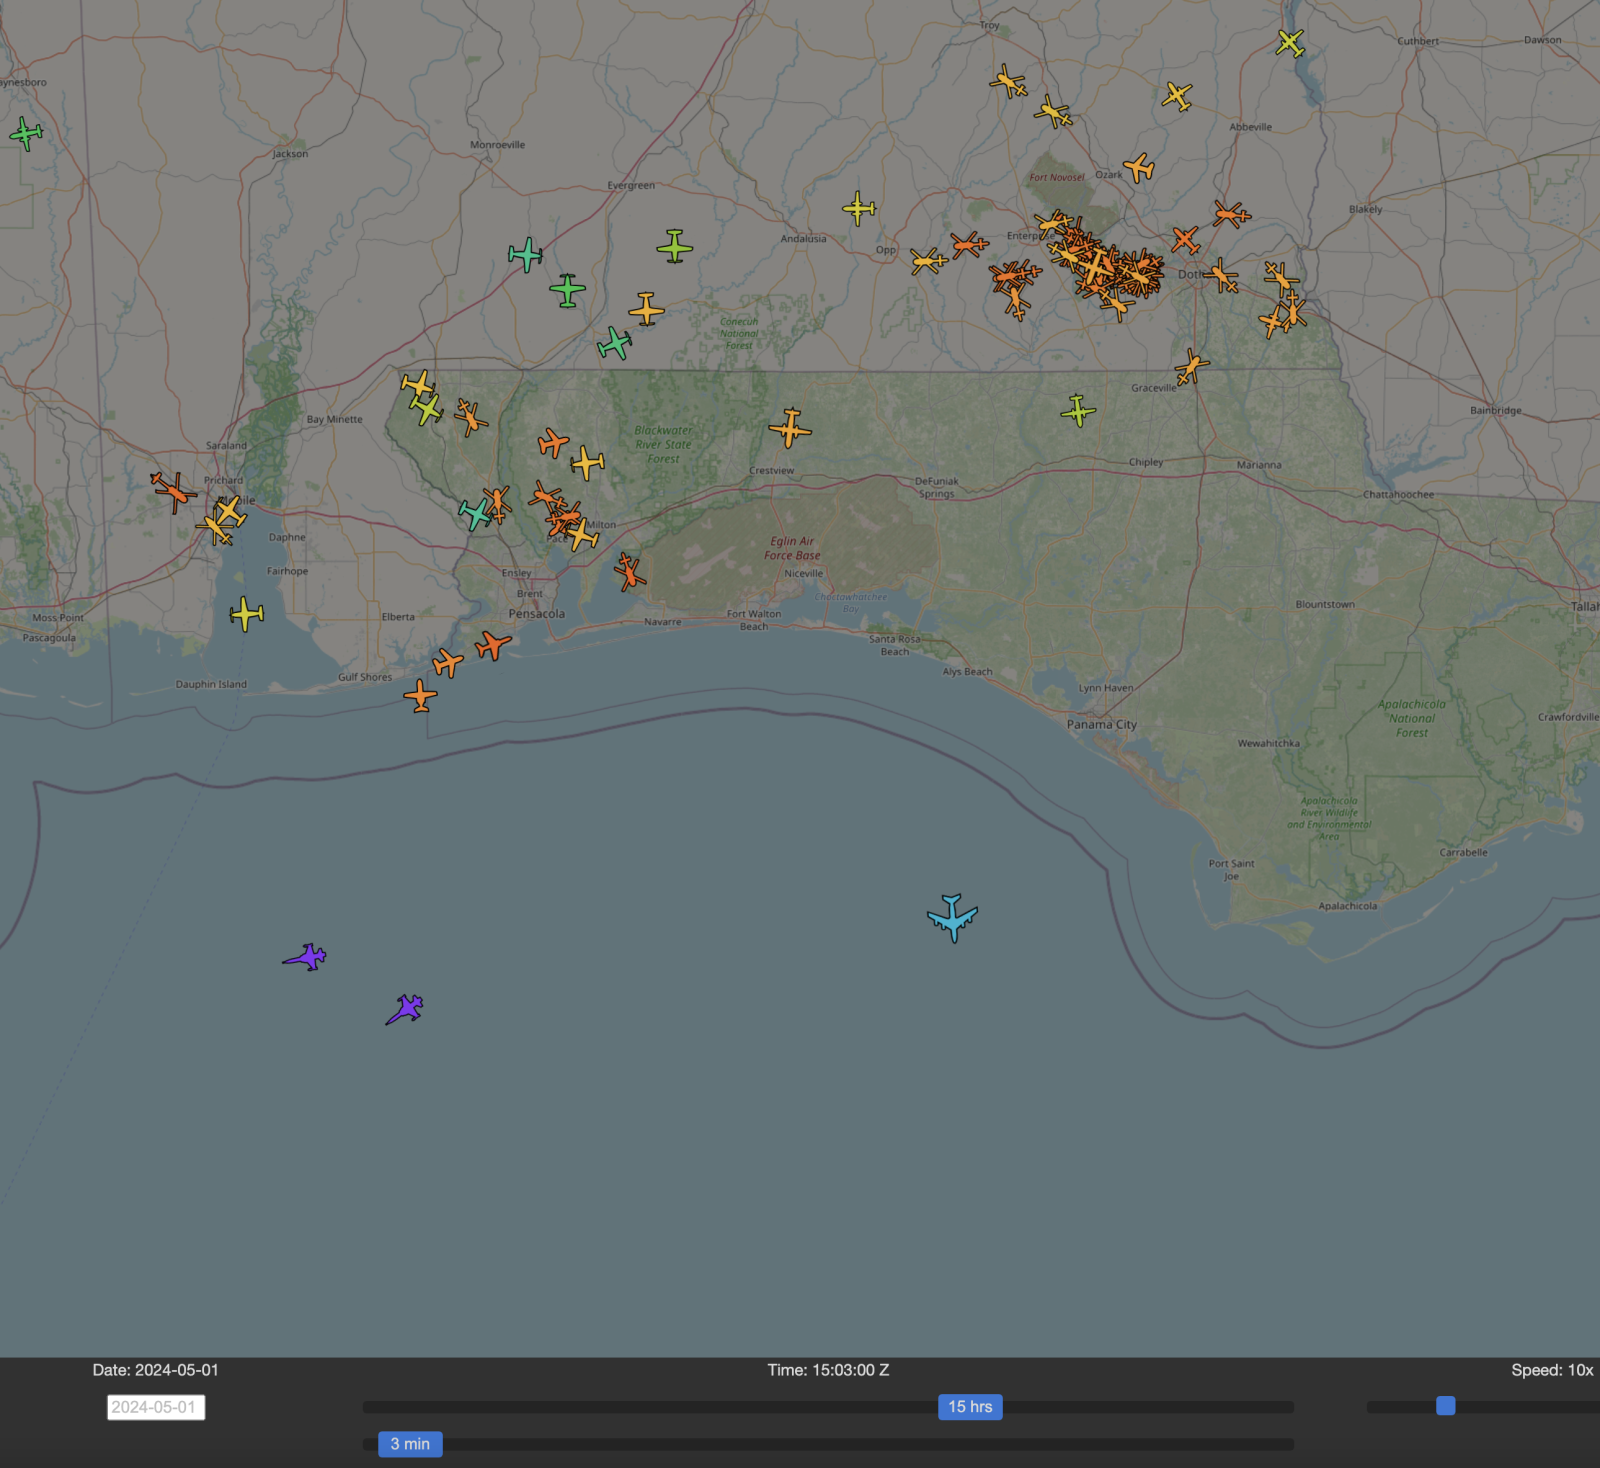Select the yellow aircraft over Mobile Bay
The image size is (1600, 1468).
[246, 613]
